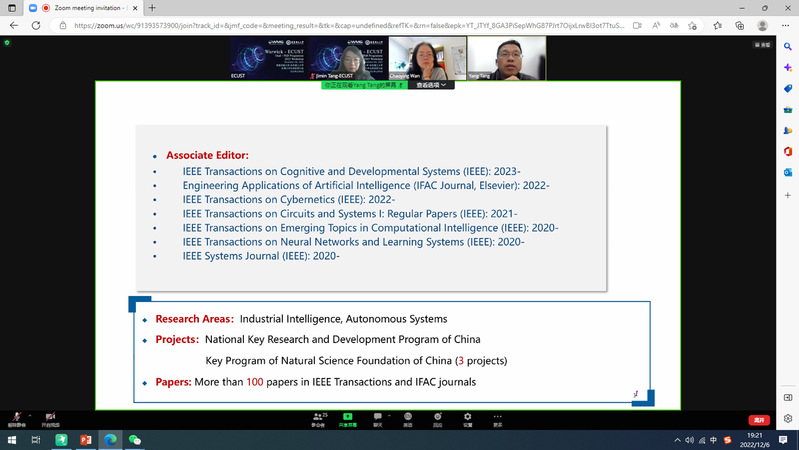799x450 pixels.
Task: Go back to previous page
Action: 14,25
